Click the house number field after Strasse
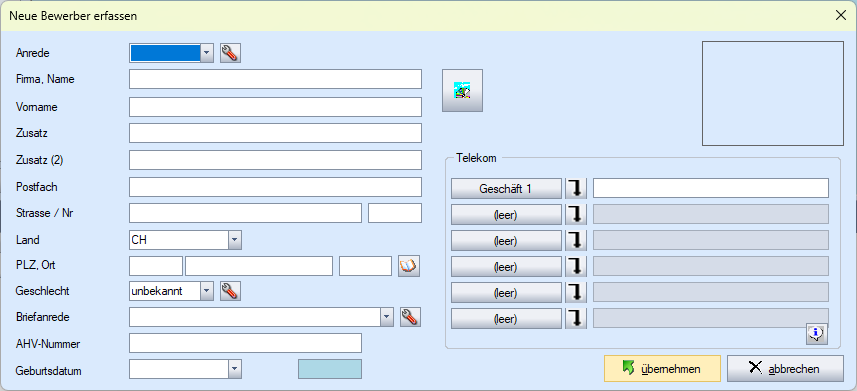The width and height of the screenshot is (857, 391). [x=395, y=213]
